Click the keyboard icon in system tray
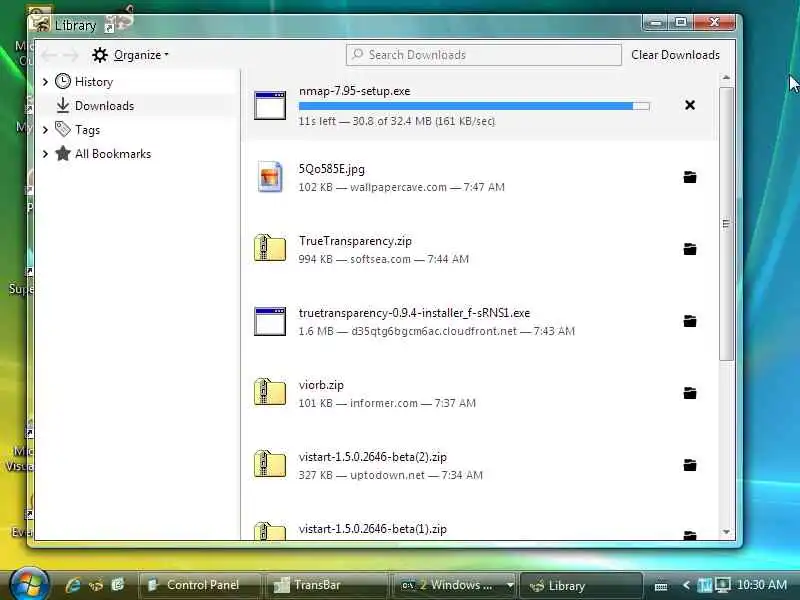The image size is (800, 600). [661, 586]
